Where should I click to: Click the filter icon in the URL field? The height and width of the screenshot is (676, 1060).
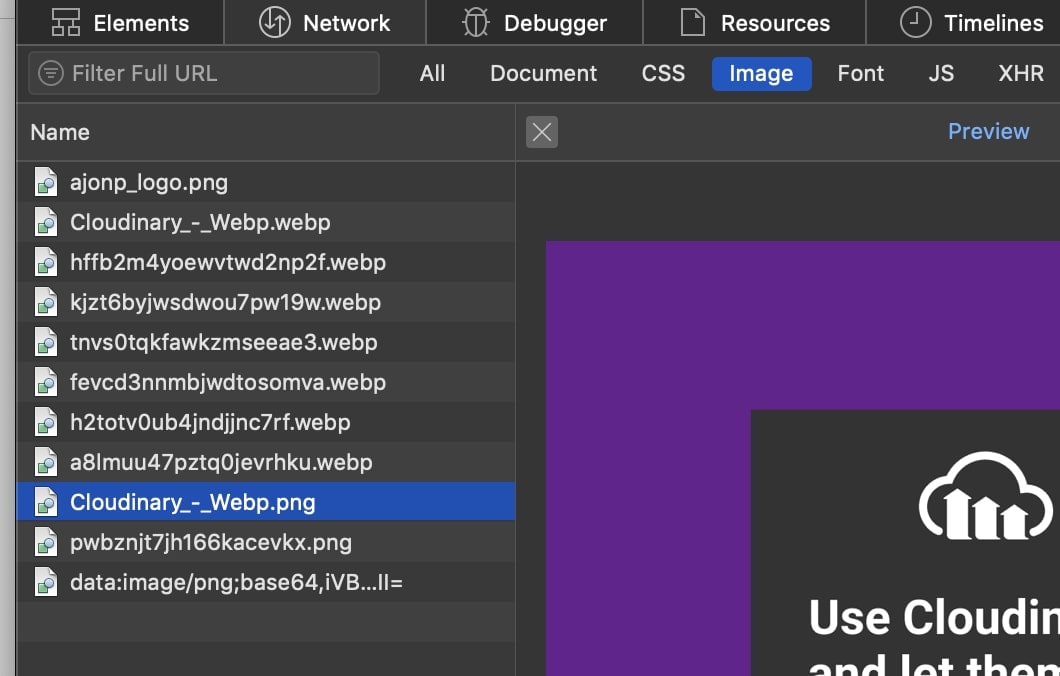pyautogui.click(x=51, y=73)
